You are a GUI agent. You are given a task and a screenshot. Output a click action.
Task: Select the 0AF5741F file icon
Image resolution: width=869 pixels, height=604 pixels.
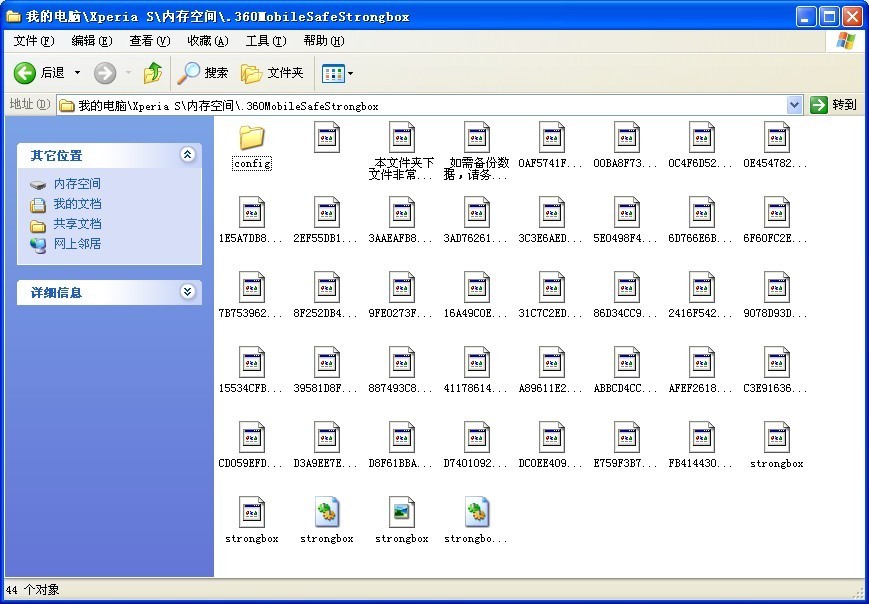click(551, 137)
